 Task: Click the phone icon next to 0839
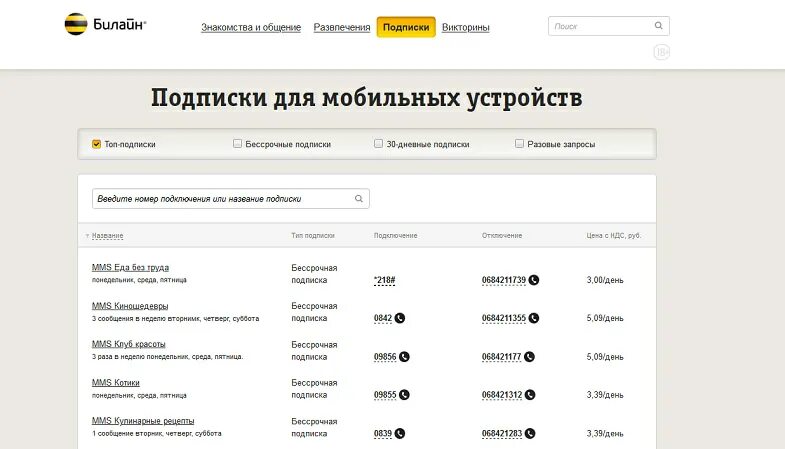[400, 433]
